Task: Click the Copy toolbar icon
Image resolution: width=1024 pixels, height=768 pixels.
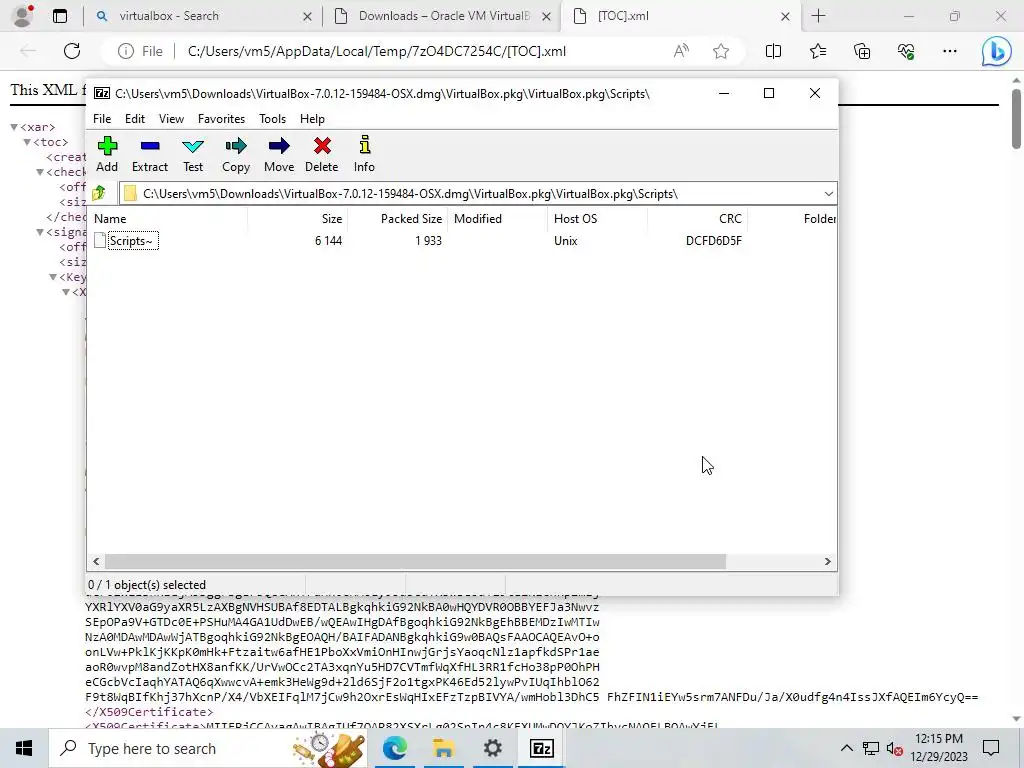Action: point(236,154)
